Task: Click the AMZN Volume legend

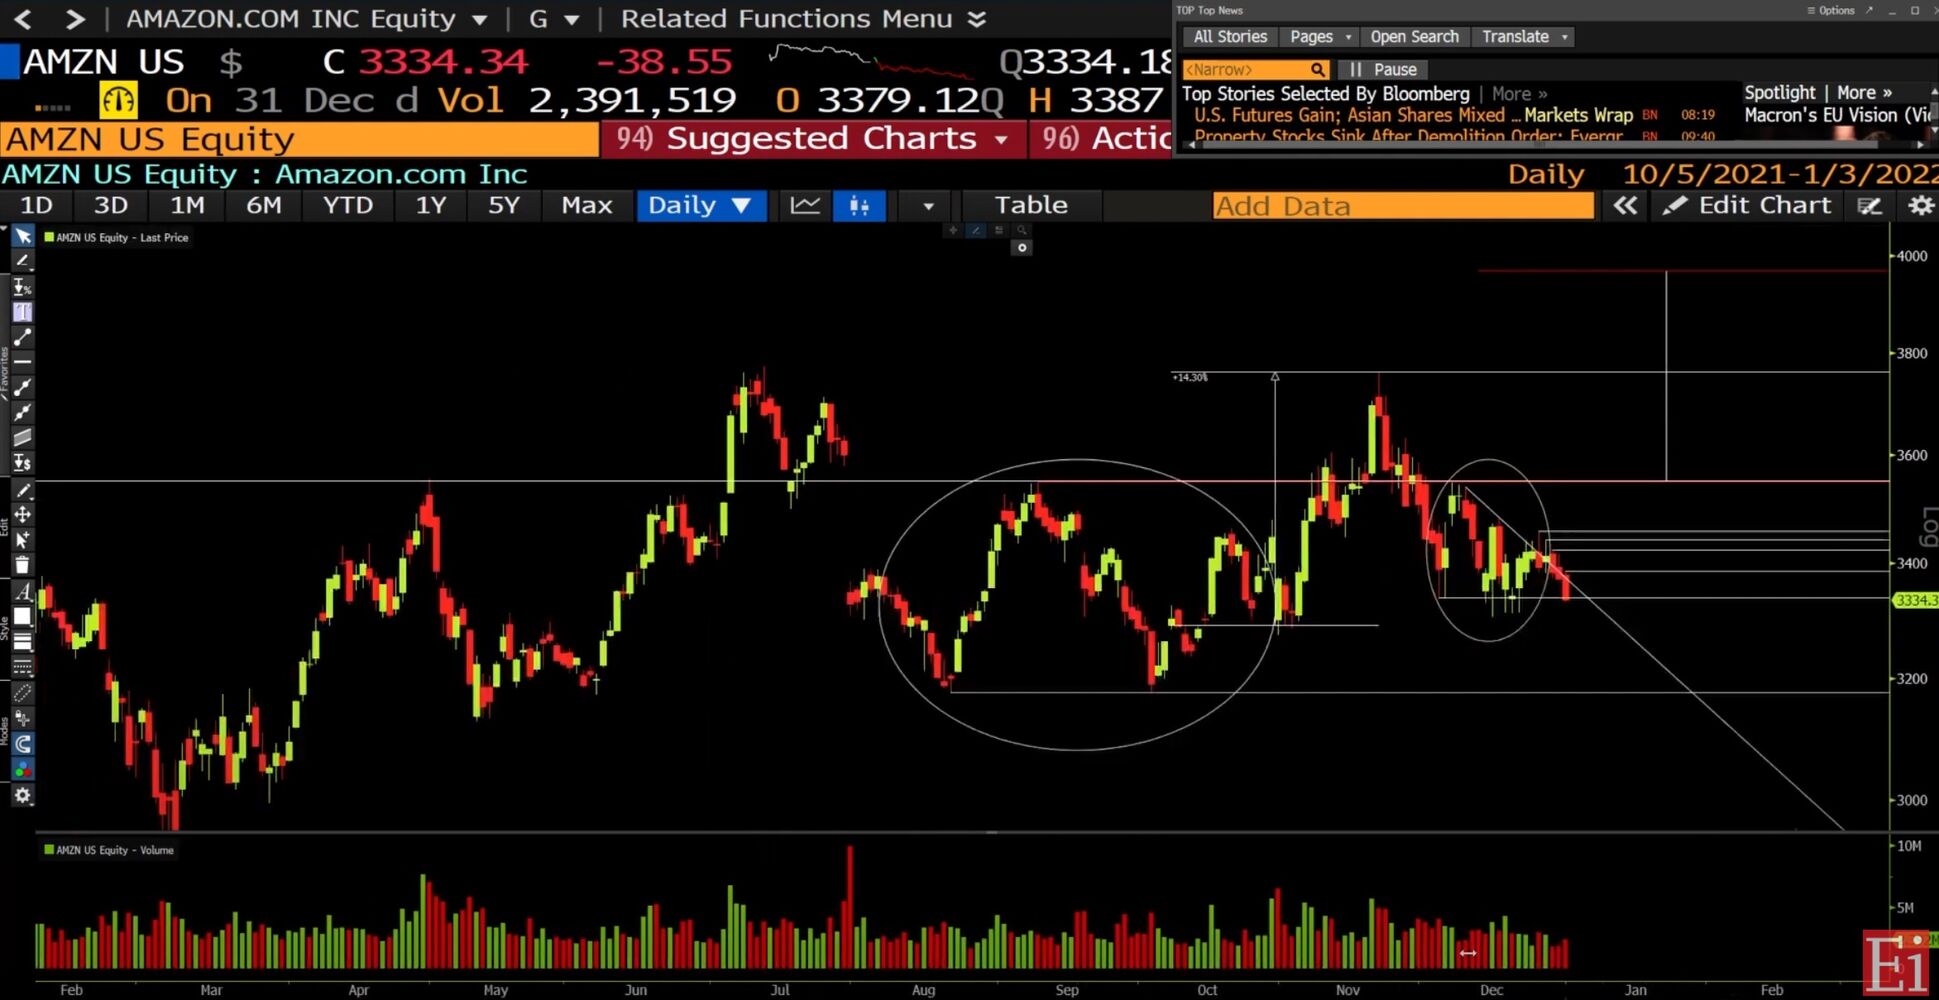Action: point(109,850)
